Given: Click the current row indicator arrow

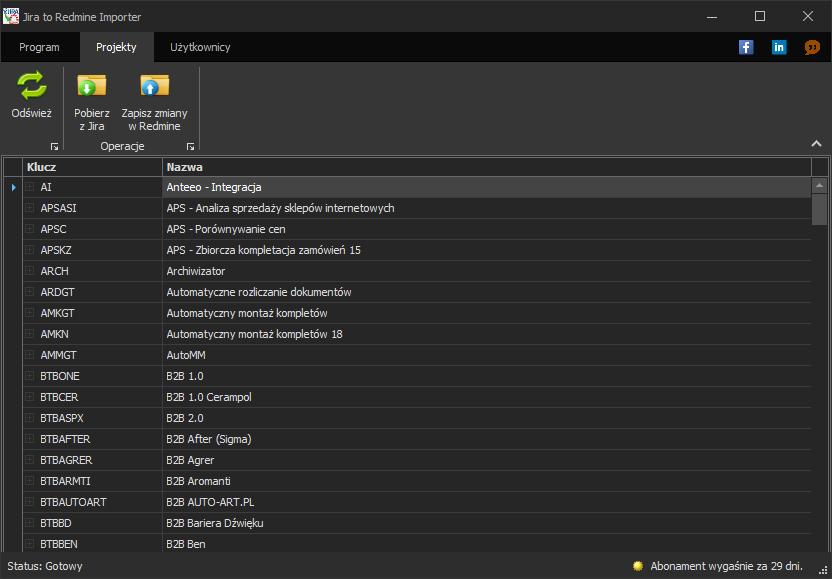Looking at the screenshot, I should (x=13, y=187).
